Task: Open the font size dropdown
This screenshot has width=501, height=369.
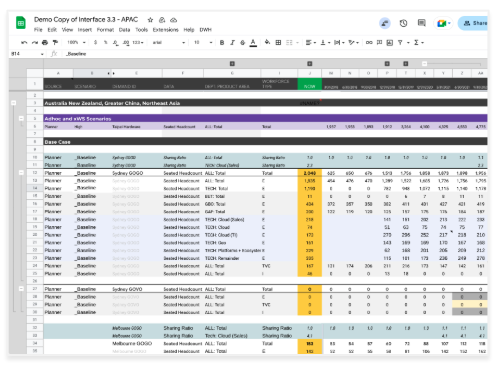Action: (x=203, y=43)
